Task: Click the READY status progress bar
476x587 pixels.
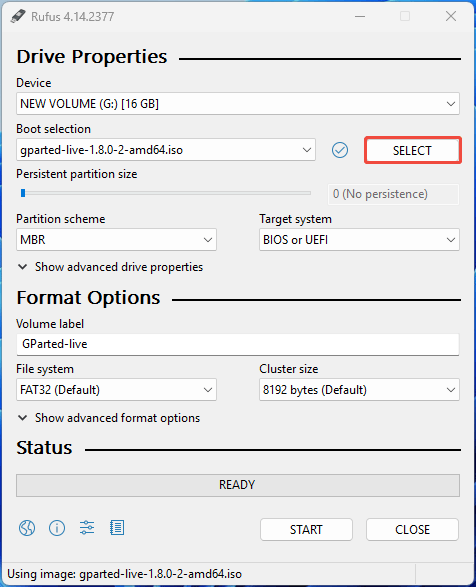Action: click(x=238, y=485)
